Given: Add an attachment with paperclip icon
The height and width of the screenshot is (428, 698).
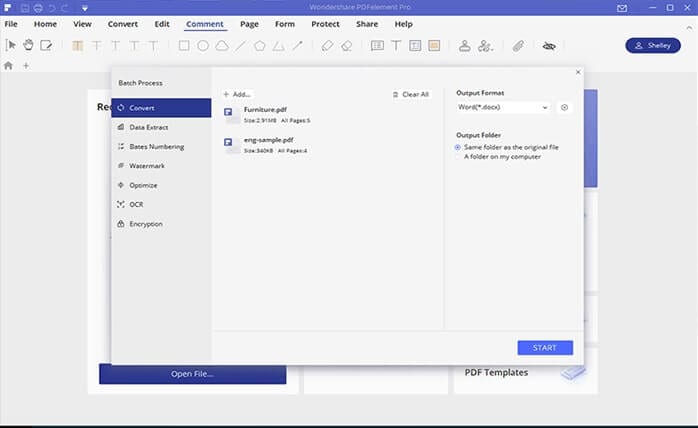Looking at the screenshot, I should [518, 45].
